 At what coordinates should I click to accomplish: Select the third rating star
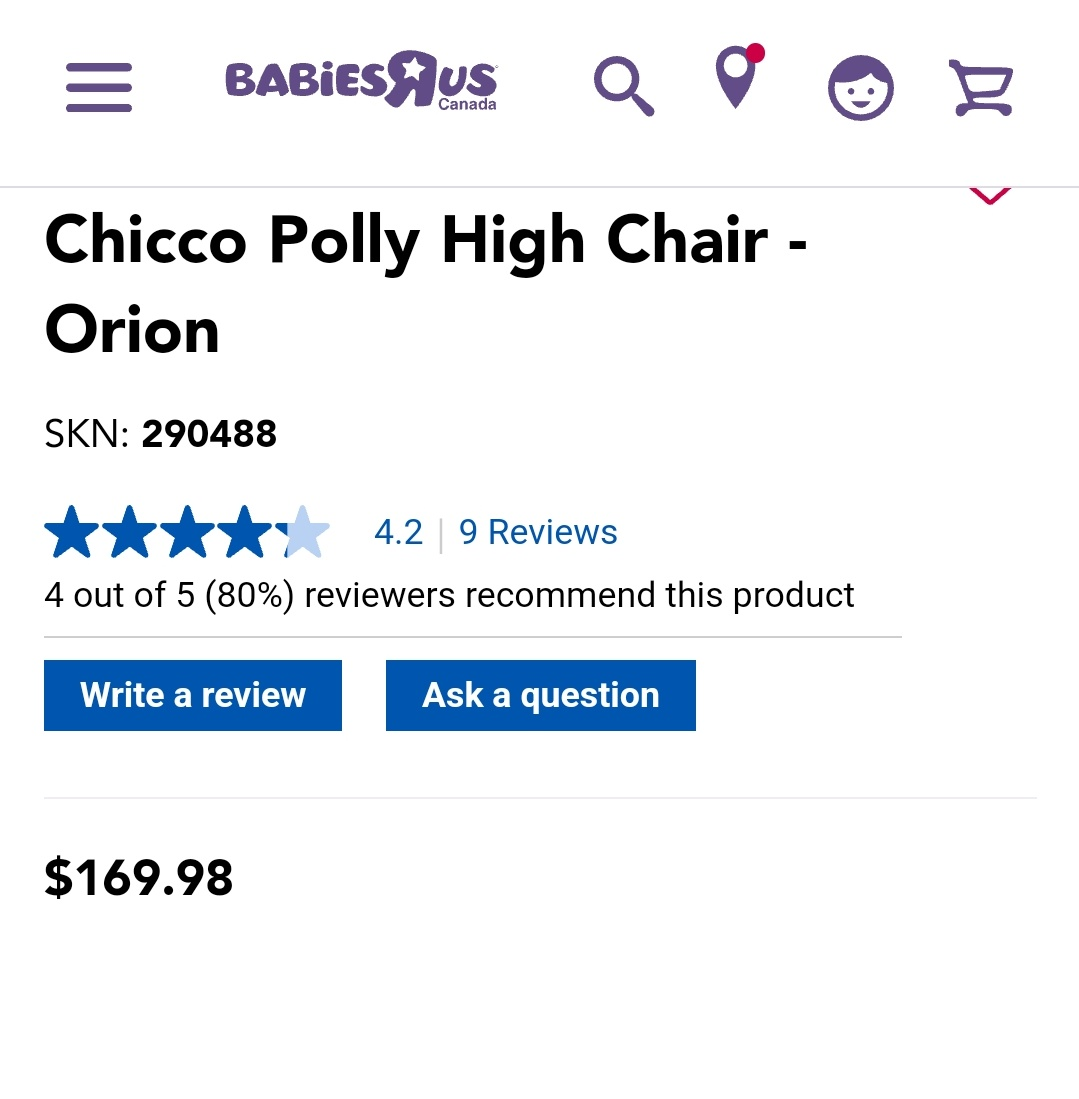pyautogui.click(x=187, y=532)
